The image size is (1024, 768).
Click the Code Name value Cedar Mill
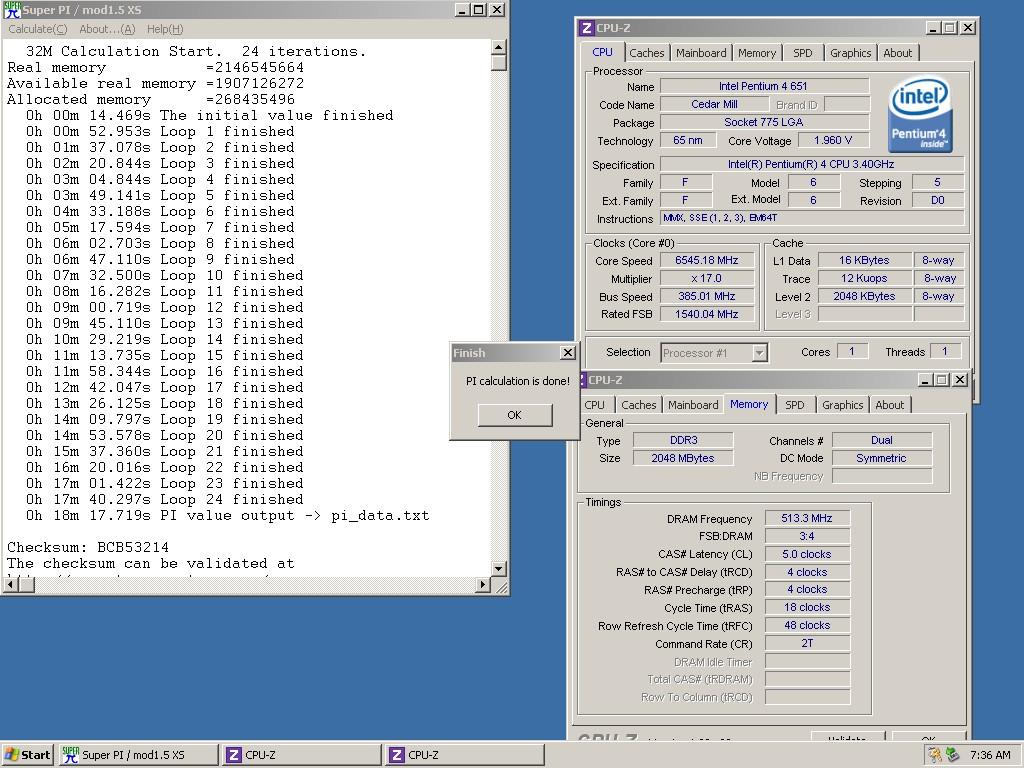pyautogui.click(x=714, y=104)
